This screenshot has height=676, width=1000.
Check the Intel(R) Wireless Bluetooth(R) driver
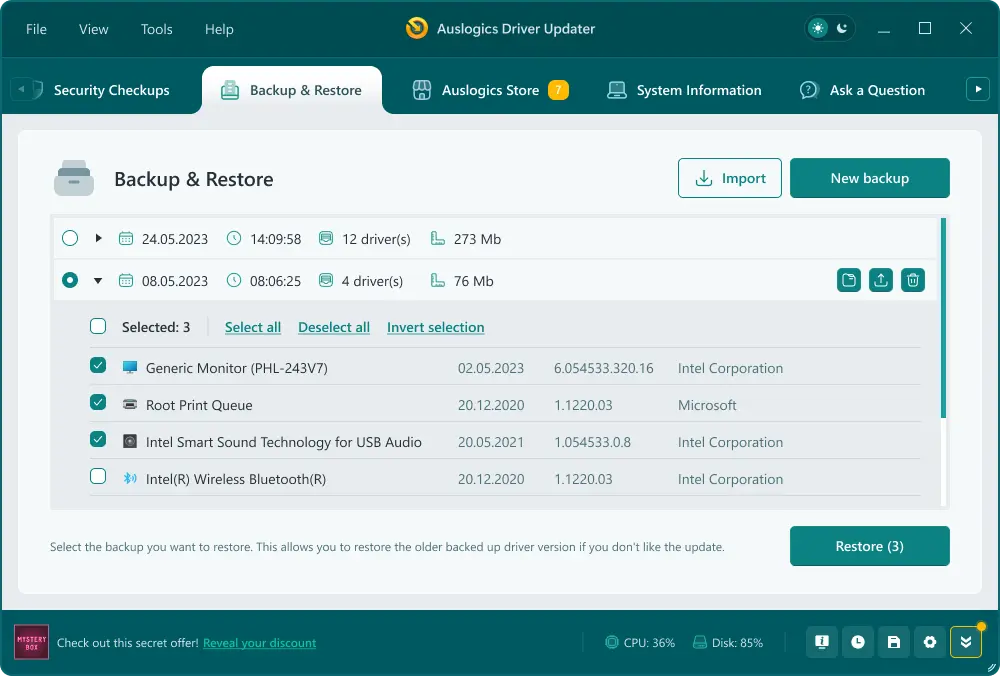point(98,477)
